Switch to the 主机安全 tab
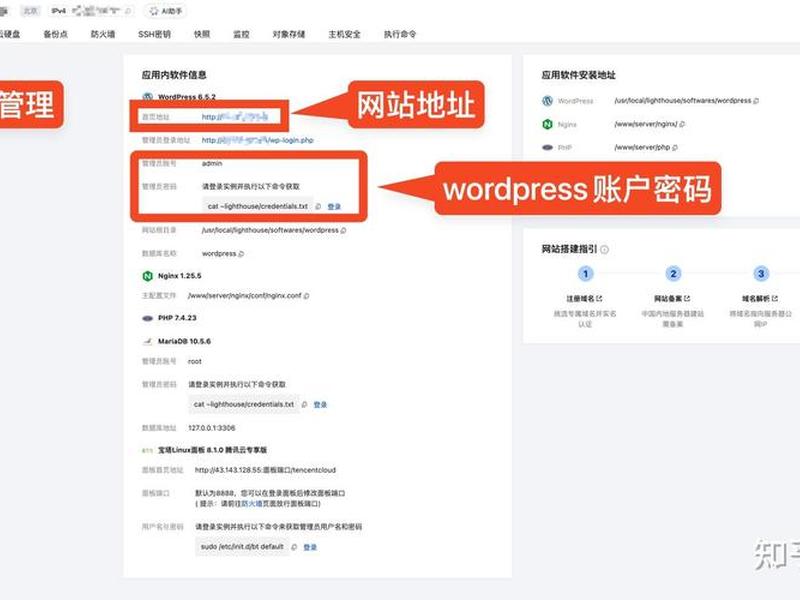Screen dimensions: 800x600 coord(344,34)
